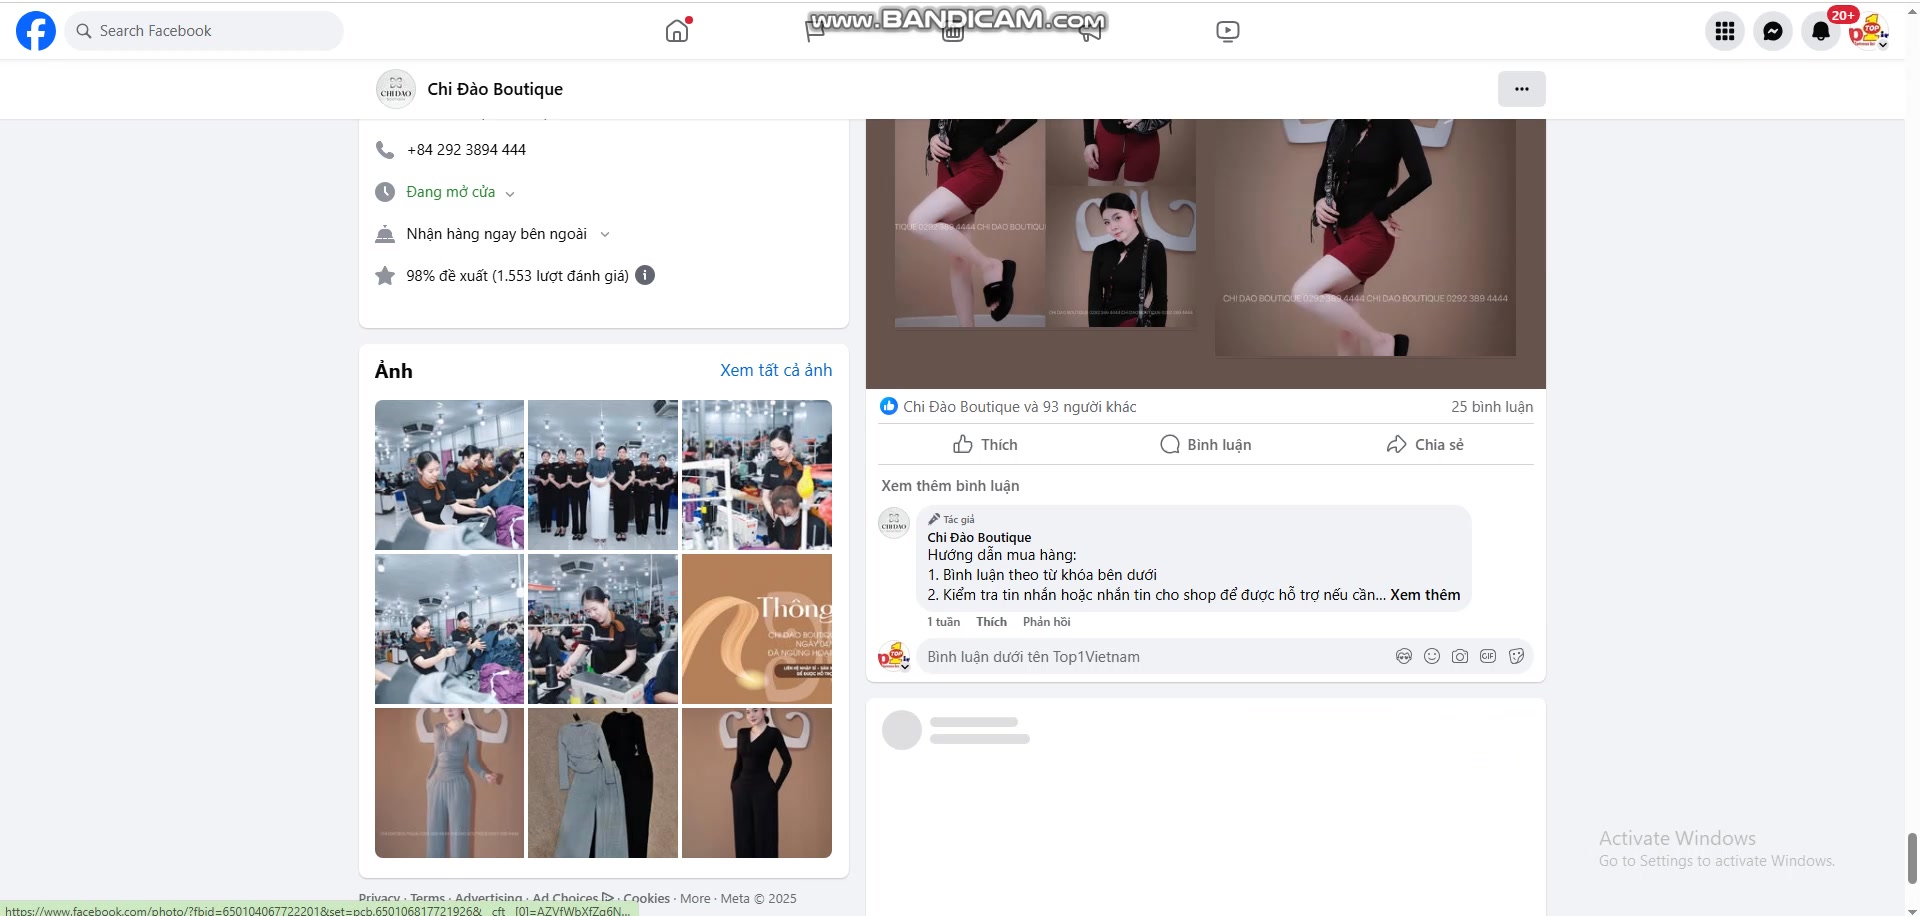
Task: Open the grid Menu icon
Action: point(1724,31)
